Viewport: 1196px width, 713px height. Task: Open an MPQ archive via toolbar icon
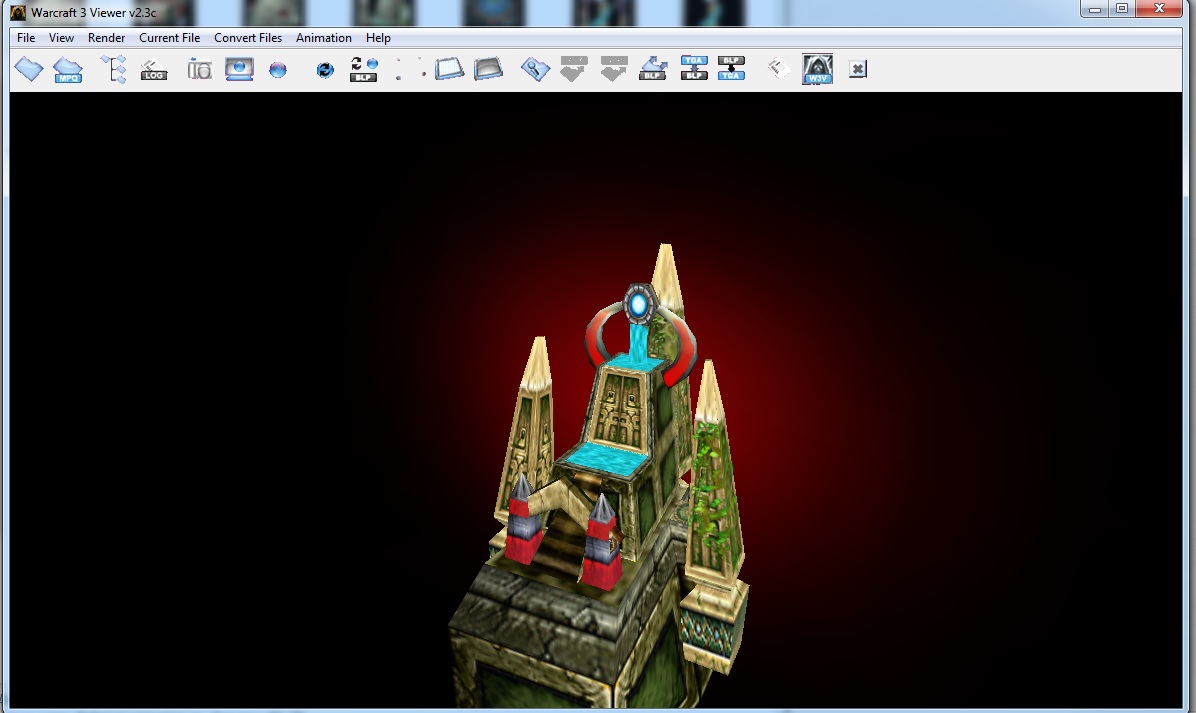(x=67, y=69)
